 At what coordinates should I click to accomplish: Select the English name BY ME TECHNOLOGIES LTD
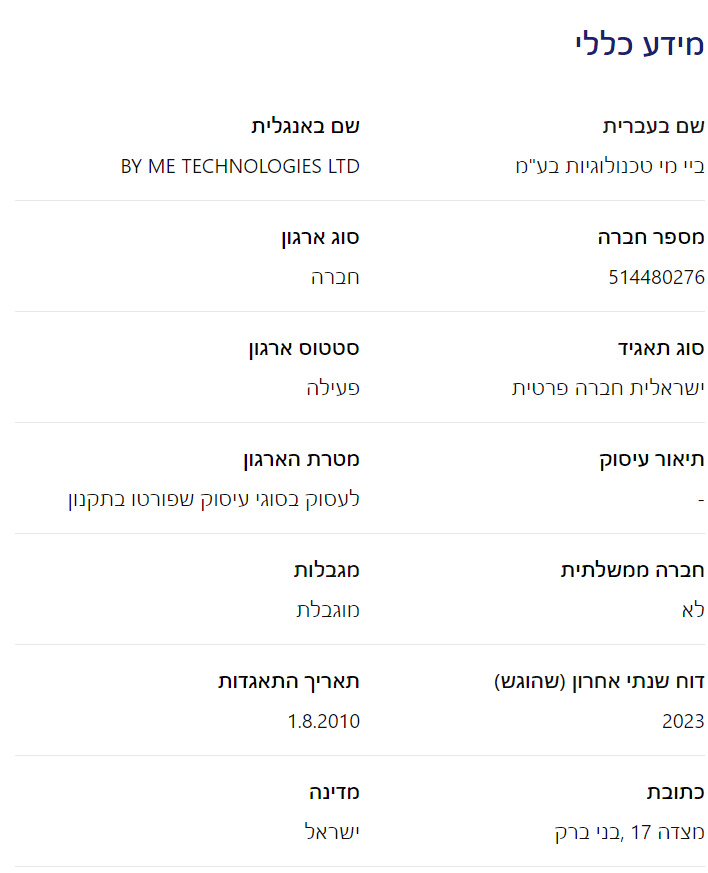[240, 167]
